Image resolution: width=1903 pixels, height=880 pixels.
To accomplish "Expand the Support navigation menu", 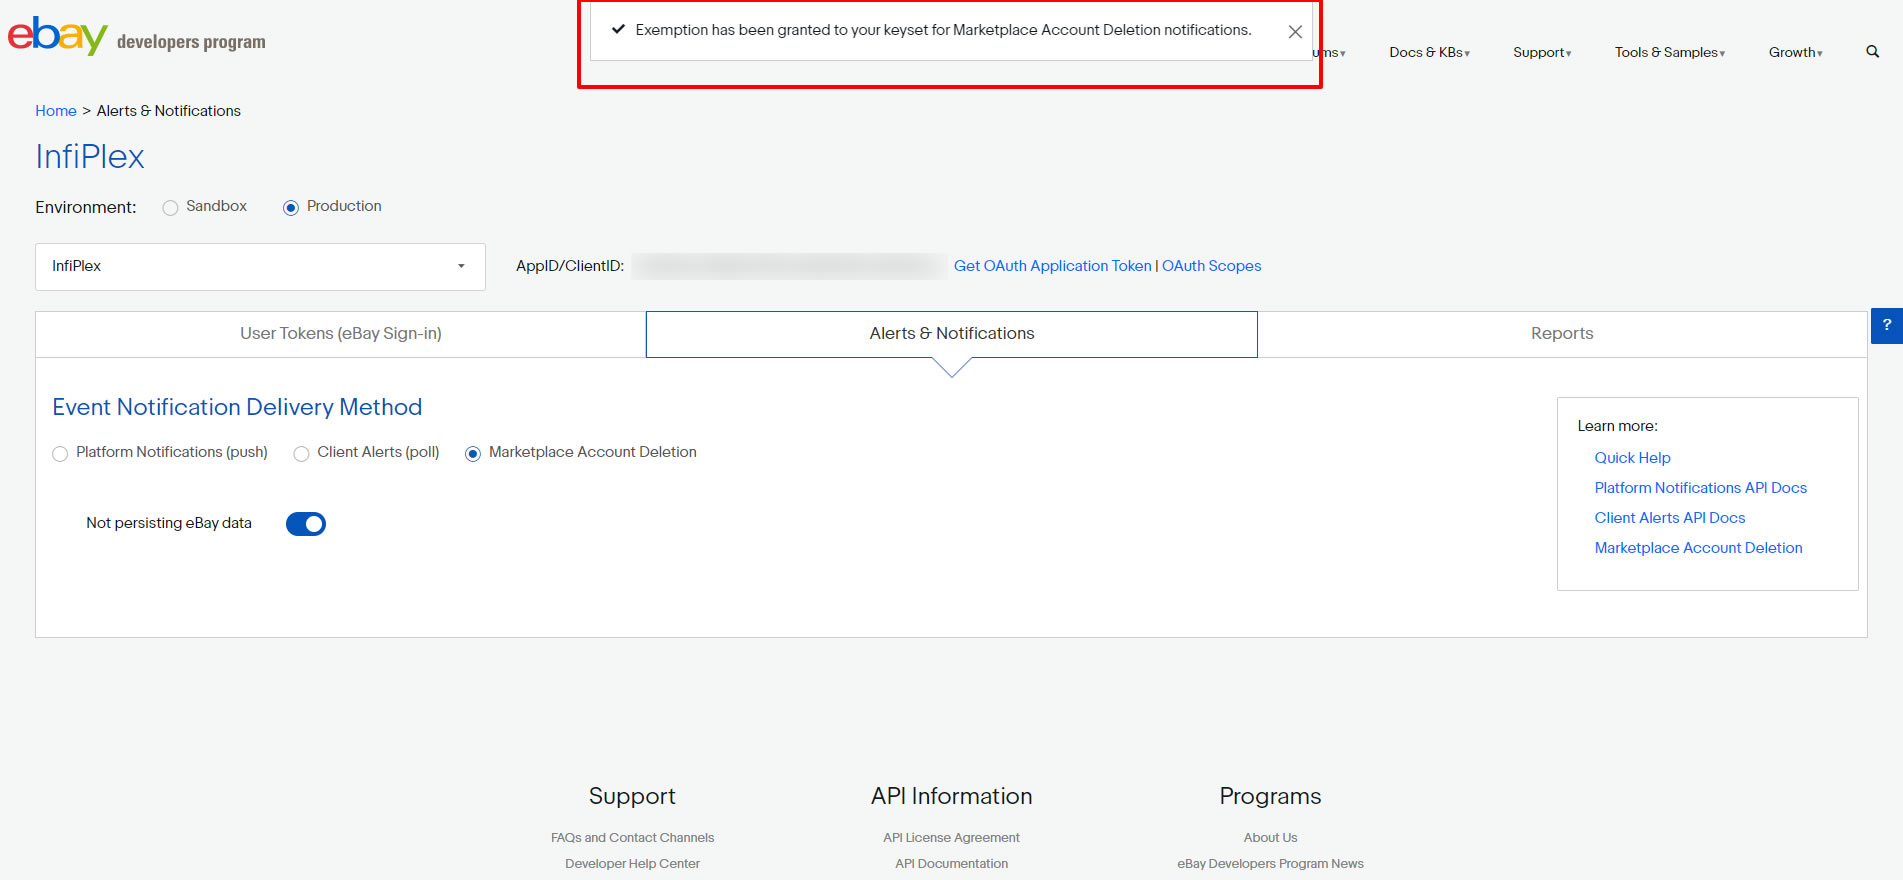I will click(1541, 52).
